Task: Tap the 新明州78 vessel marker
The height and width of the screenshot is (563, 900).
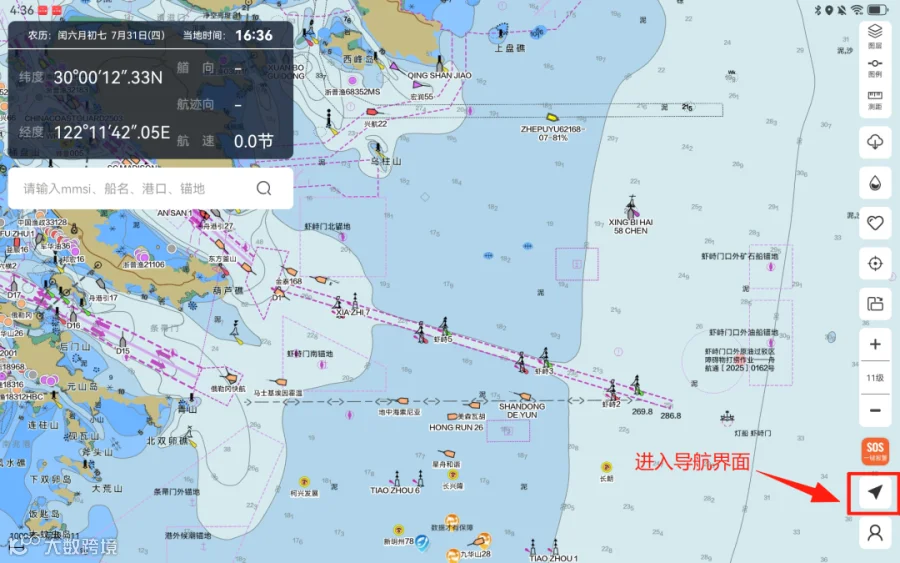Action: pos(399,530)
